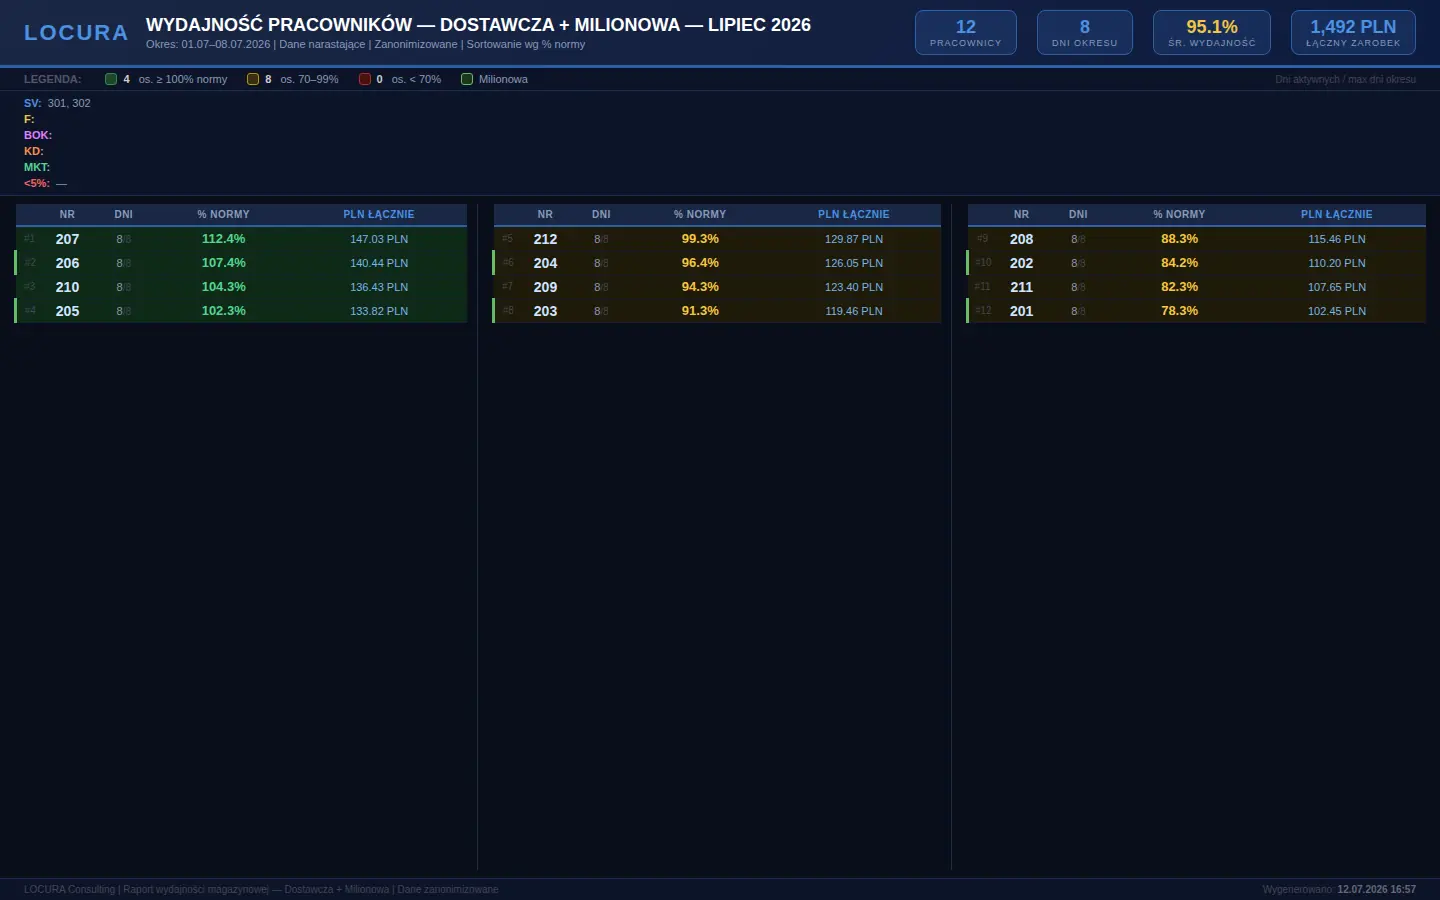This screenshot has width=1440, height=900.
Task: Click the MKT category label
Action: pos(37,167)
